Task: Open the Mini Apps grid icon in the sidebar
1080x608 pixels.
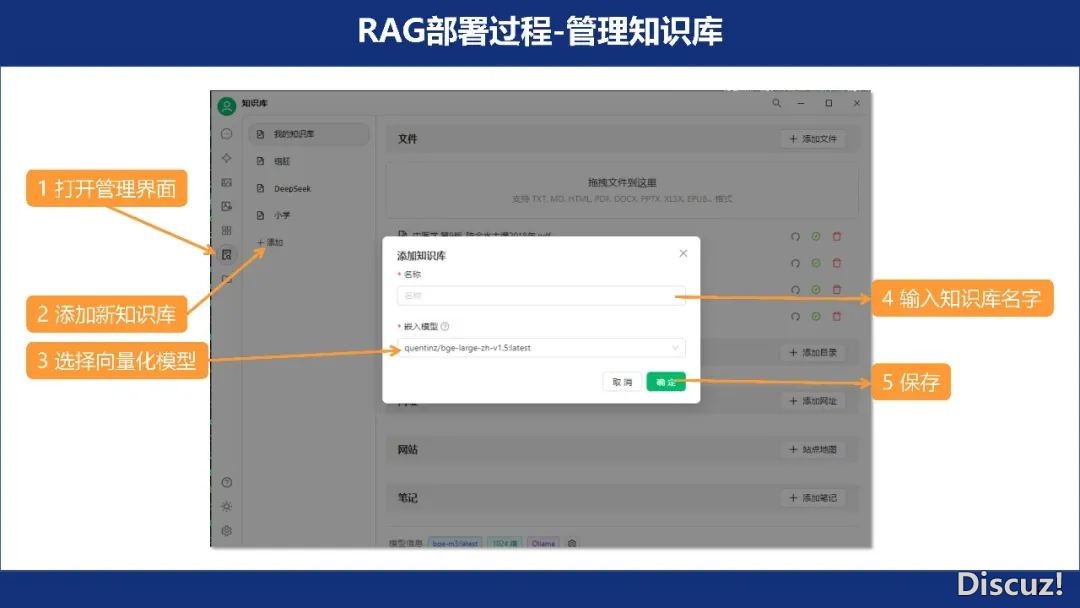Action: 227,230
